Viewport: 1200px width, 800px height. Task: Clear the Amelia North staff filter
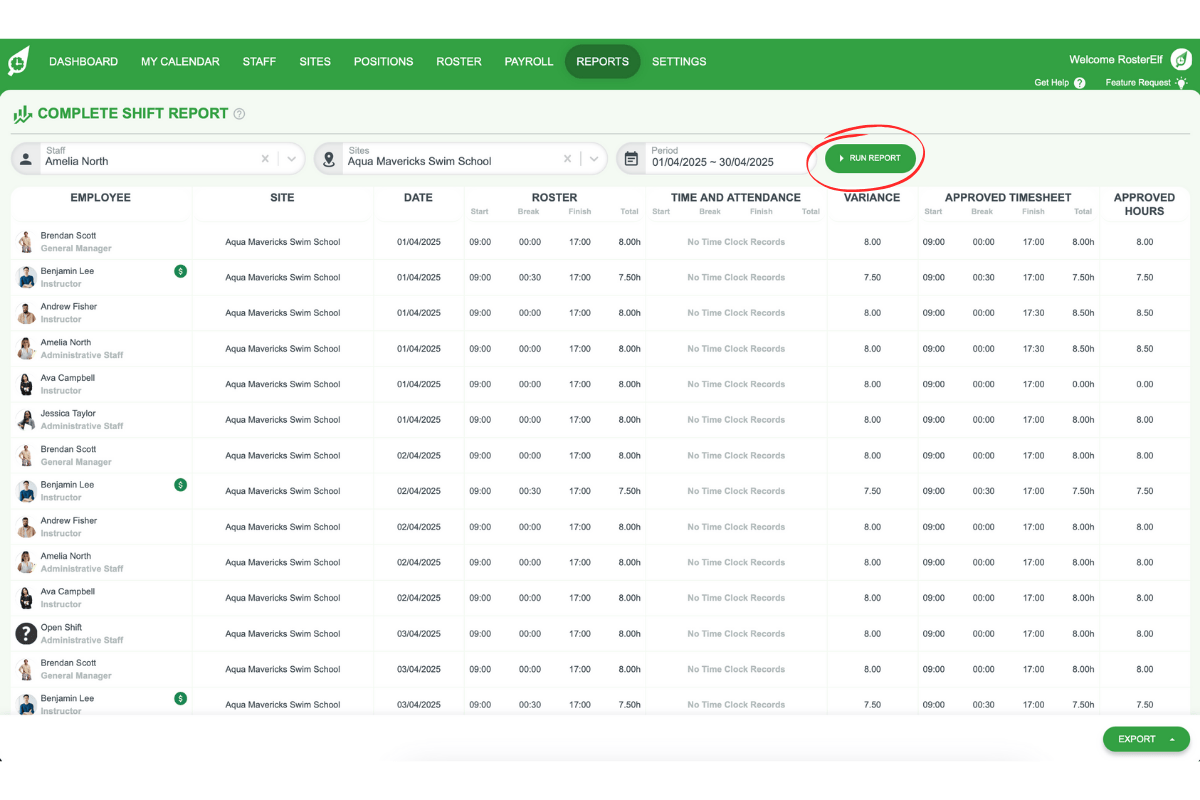tap(264, 158)
